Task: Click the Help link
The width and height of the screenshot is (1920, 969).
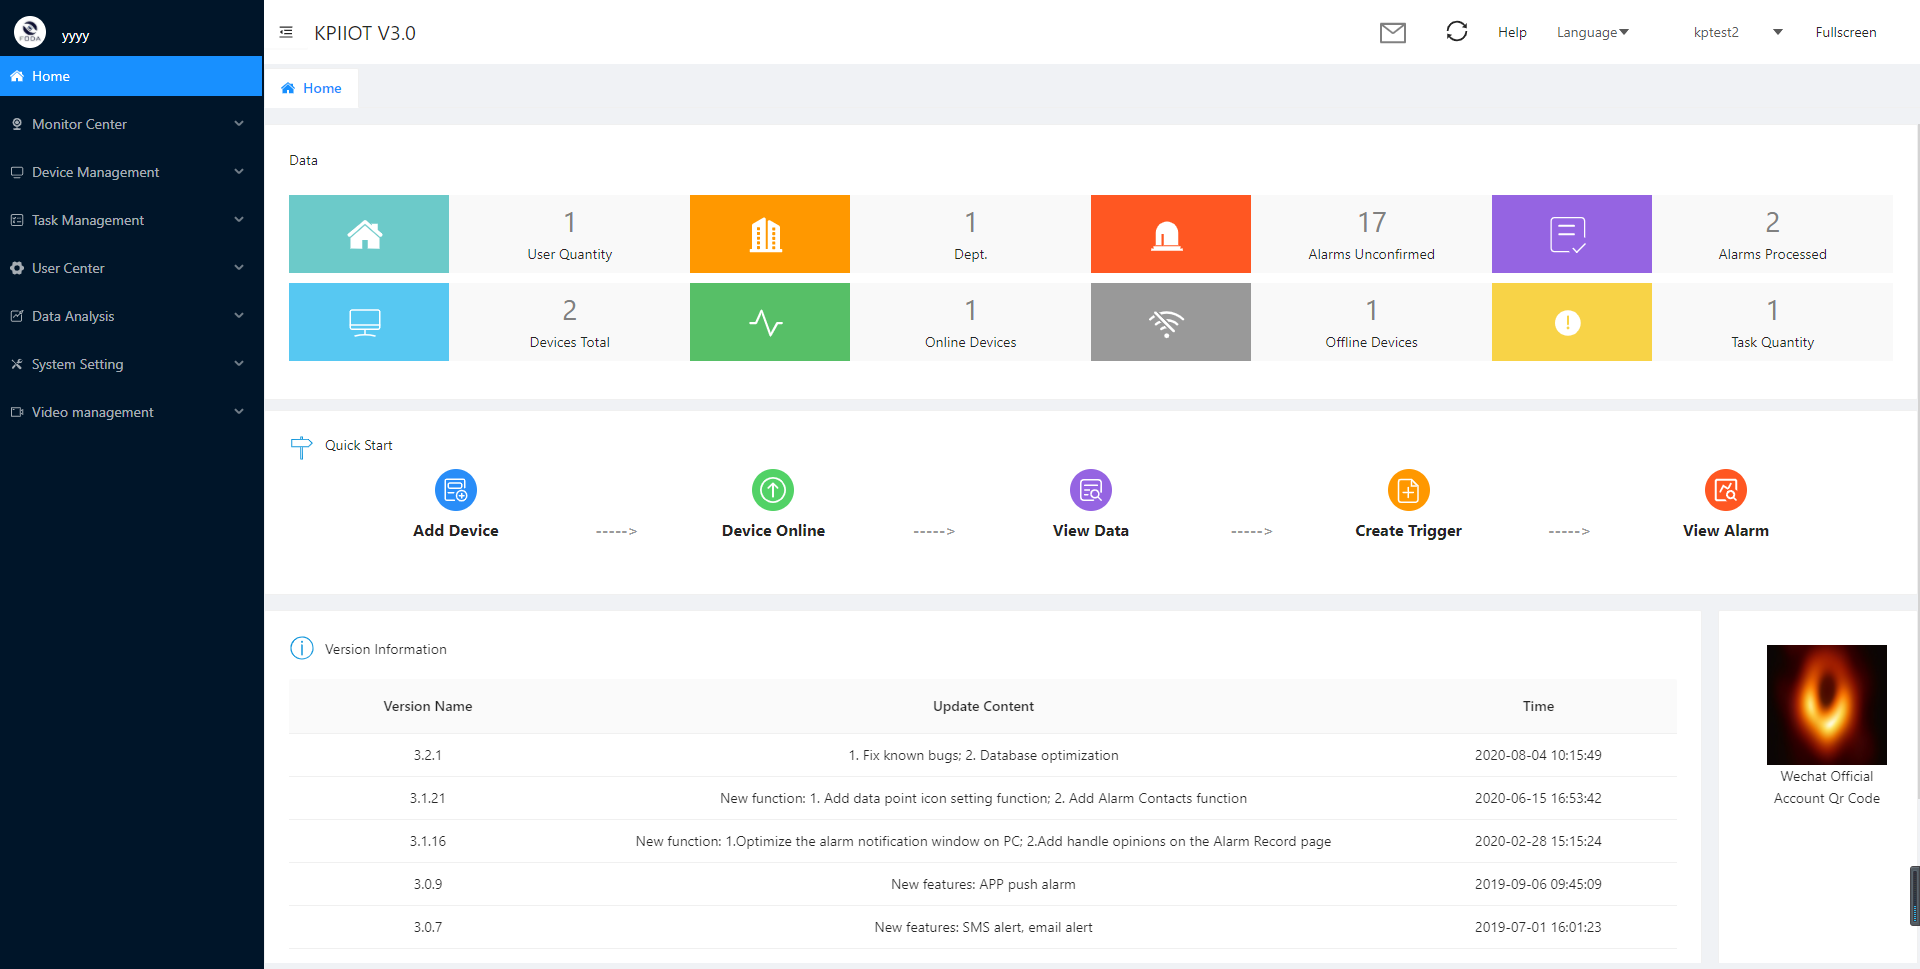Action: [1512, 32]
